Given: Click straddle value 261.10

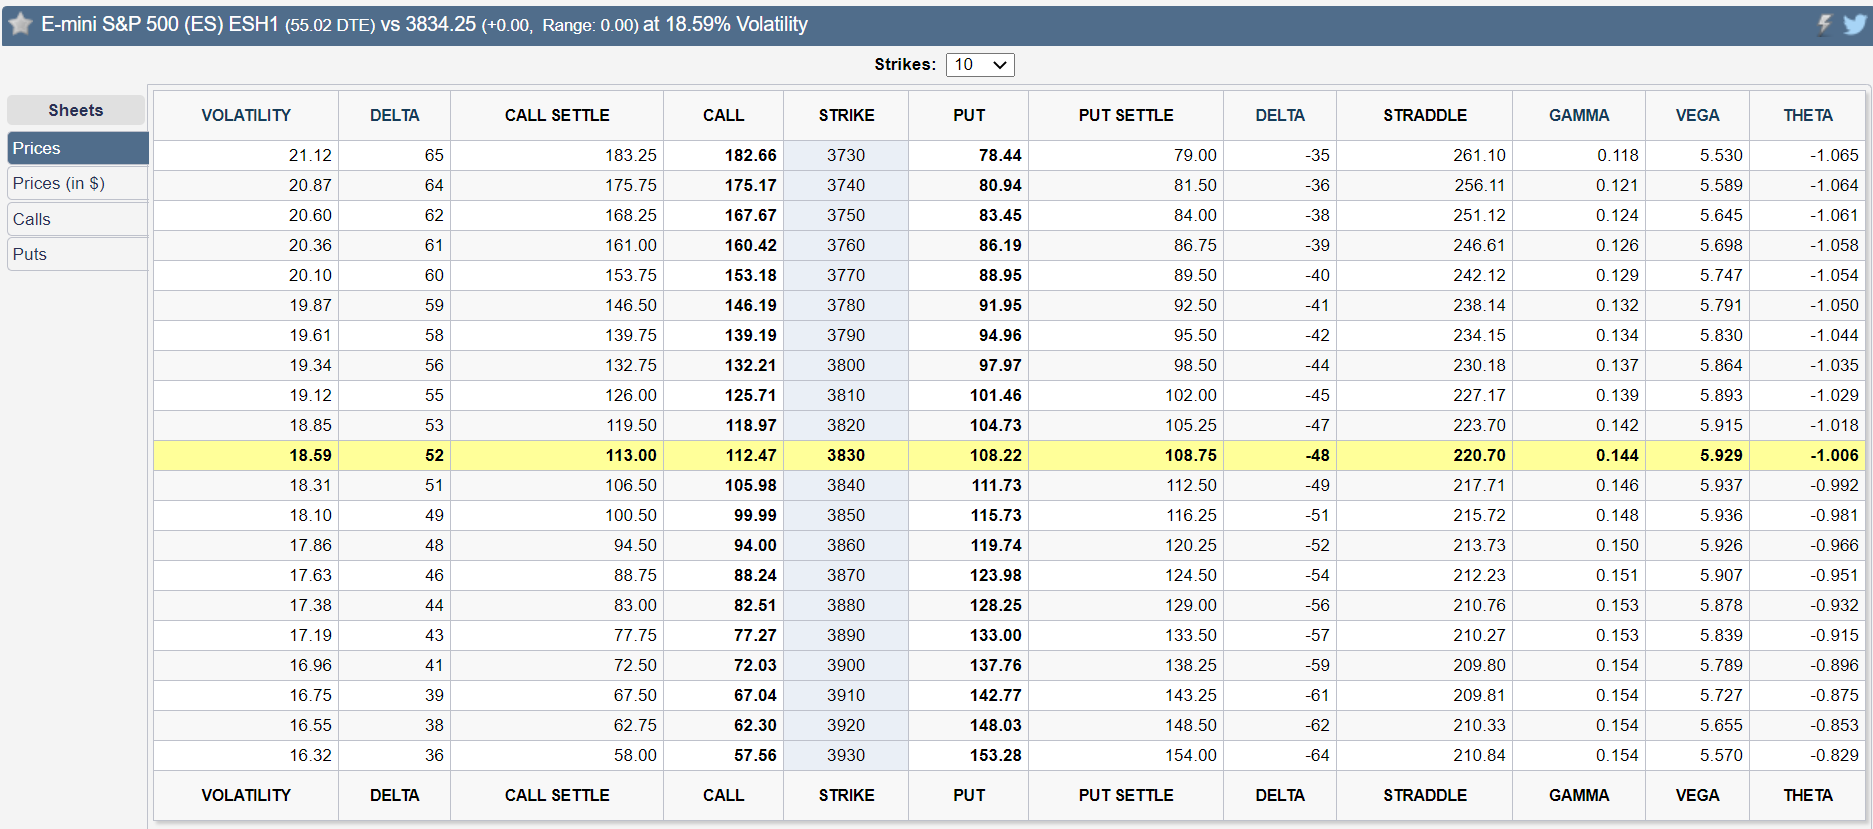Looking at the screenshot, I should [x=1479, y=155].
